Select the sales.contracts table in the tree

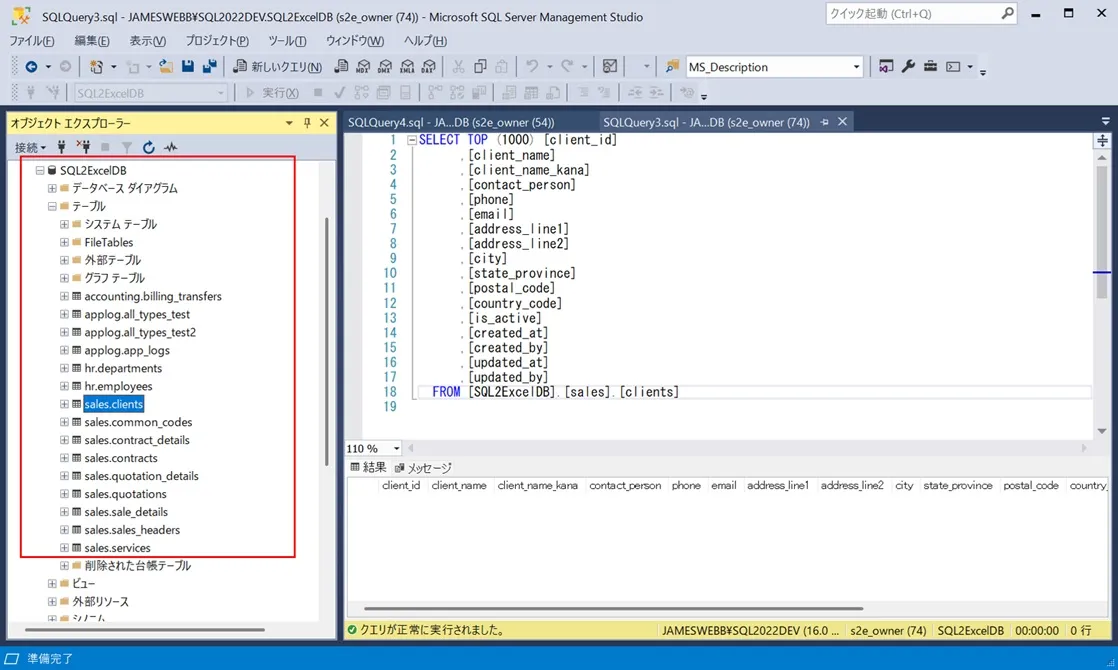120,458
